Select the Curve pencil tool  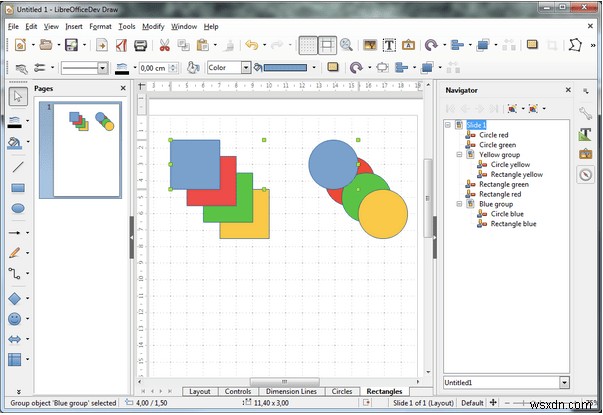click(15, 253)
